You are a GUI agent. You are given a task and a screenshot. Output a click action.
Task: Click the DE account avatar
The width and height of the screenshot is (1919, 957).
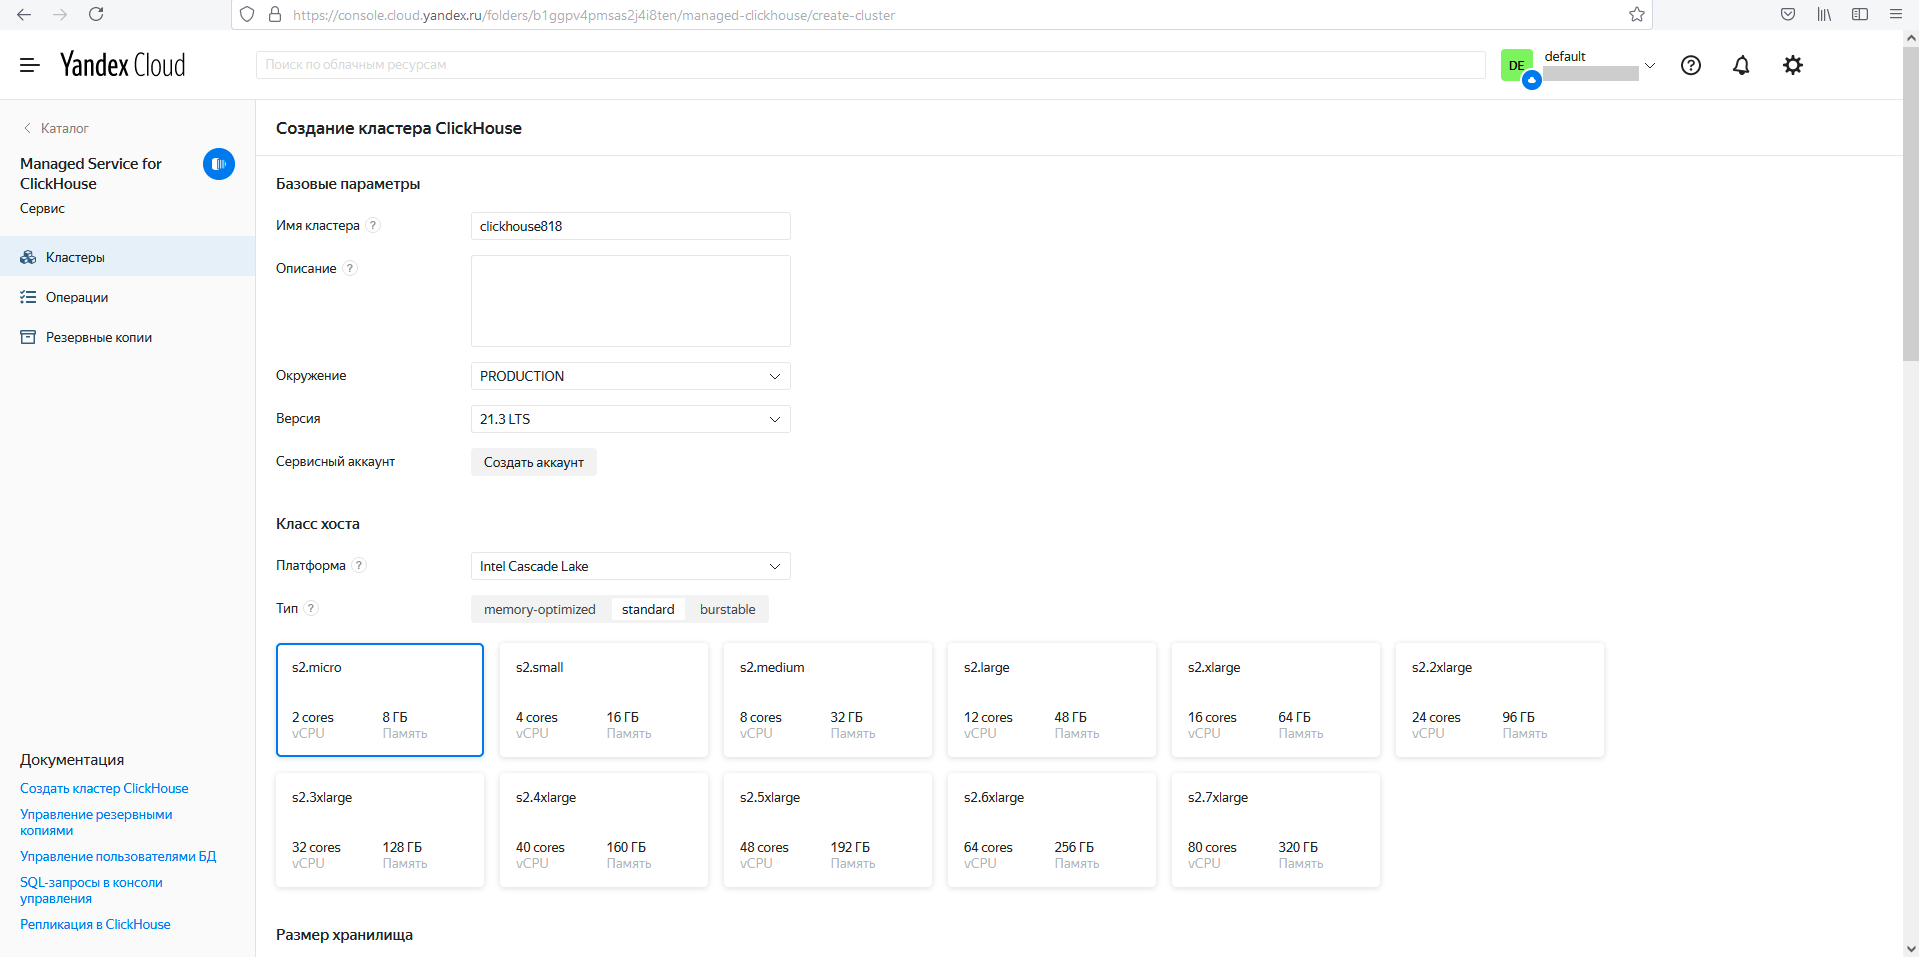click(x=1518, y=66)
